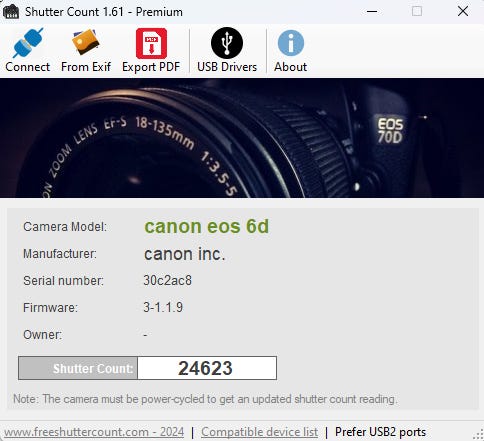Image resolution: width=484 pixels, height=441 pixels.
Task: Click the Export PDF red icon
Action: (x=151, y=43)
